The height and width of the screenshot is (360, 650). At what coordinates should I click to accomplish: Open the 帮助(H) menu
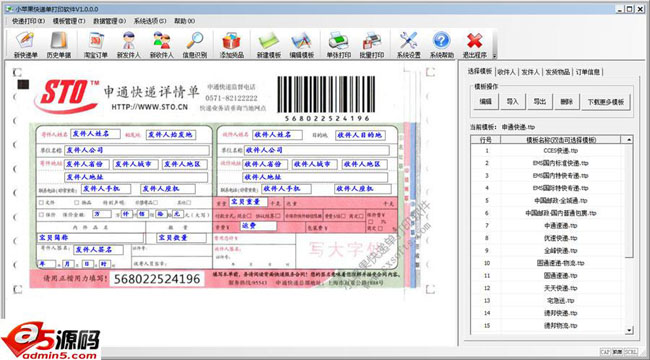pos(184,21)
